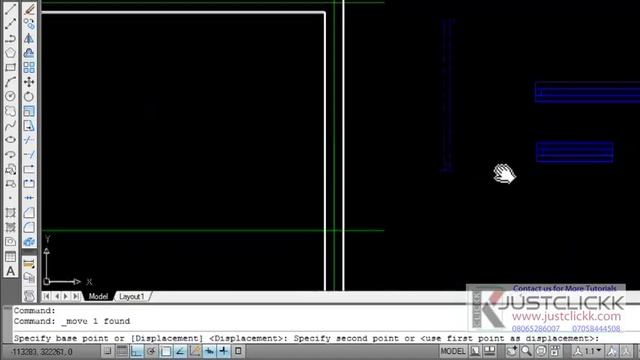The height and width of the screenshot is (360, 640).
Task: Go to next layout tab arrow
Action: point(66,296)
